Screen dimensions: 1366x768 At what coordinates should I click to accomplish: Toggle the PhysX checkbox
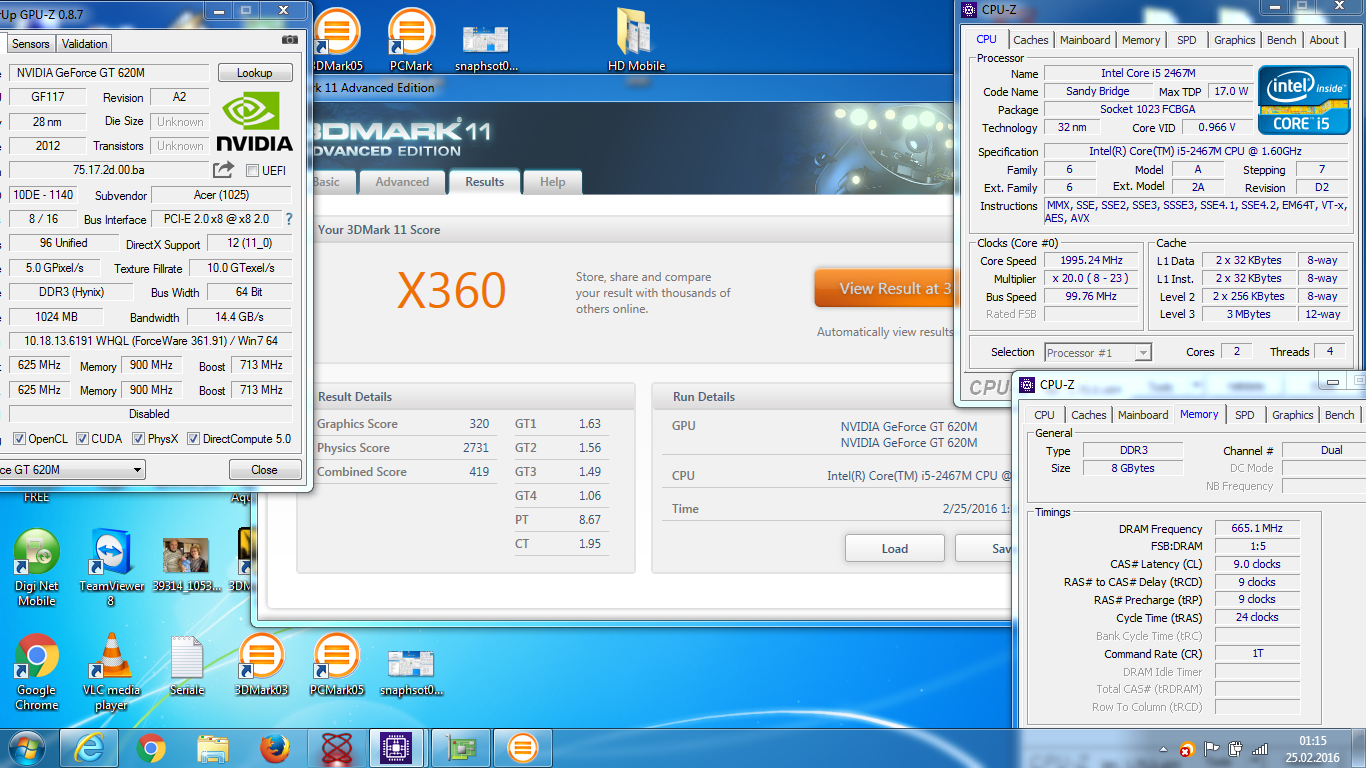[x=138, y=439]
